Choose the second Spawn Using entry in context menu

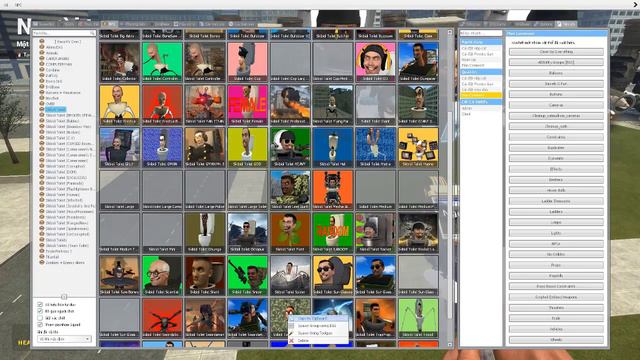[318, 333]
